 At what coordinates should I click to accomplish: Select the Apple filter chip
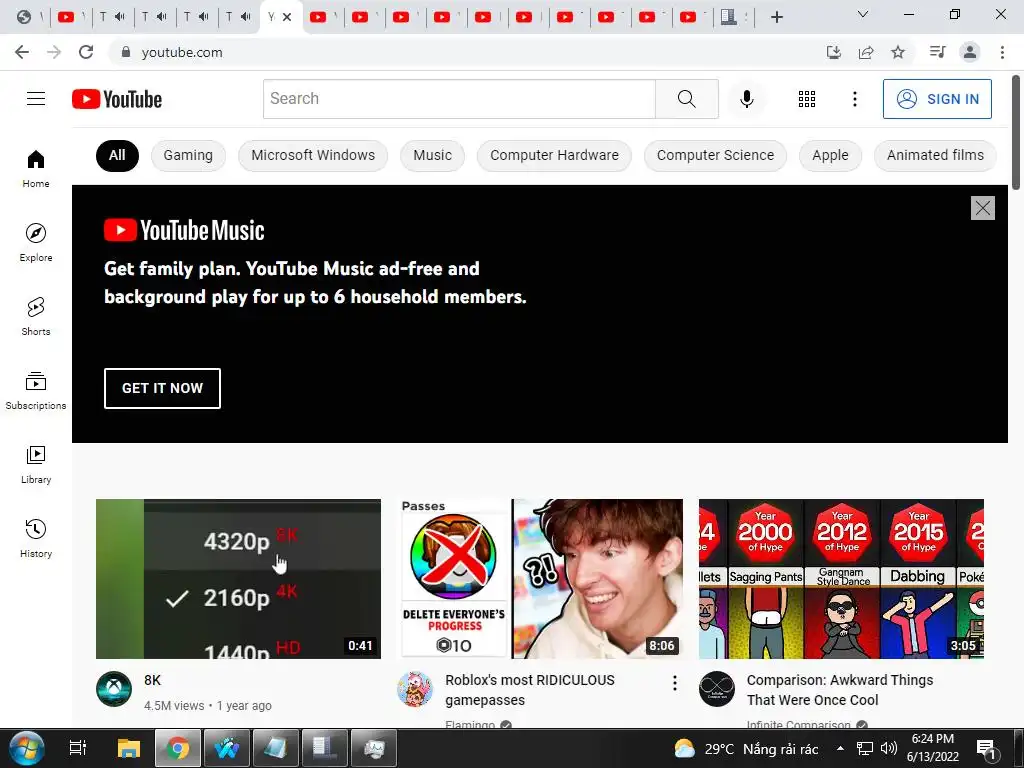click(830, 155)
